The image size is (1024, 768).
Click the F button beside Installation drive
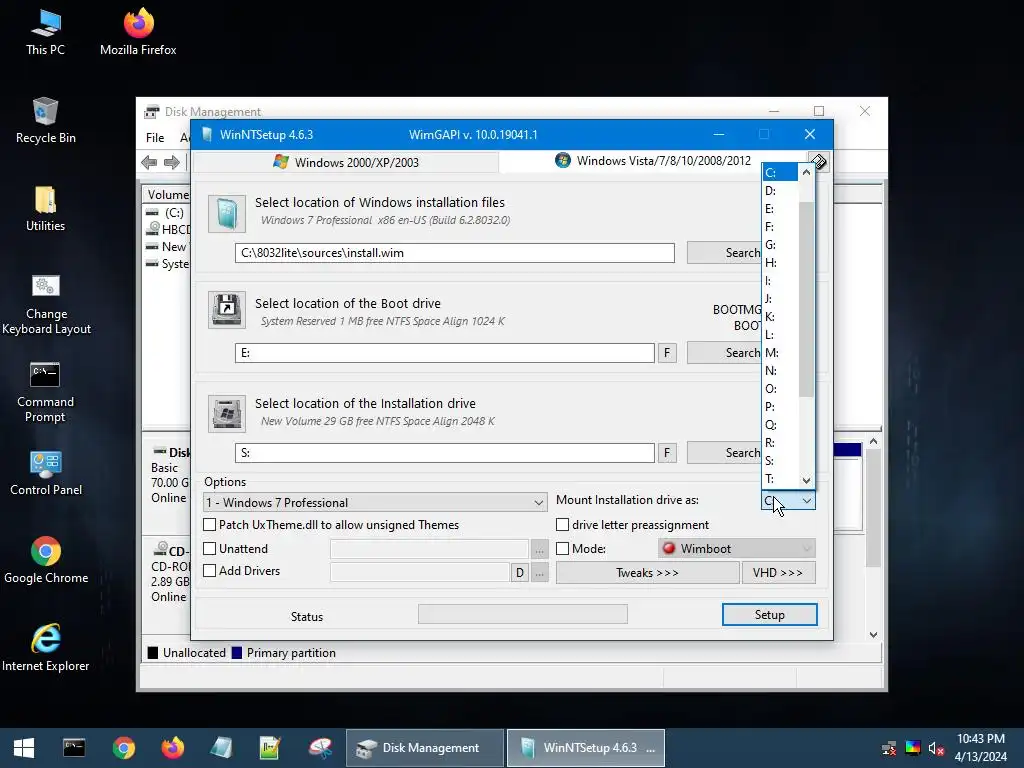[x=667, y=453]
